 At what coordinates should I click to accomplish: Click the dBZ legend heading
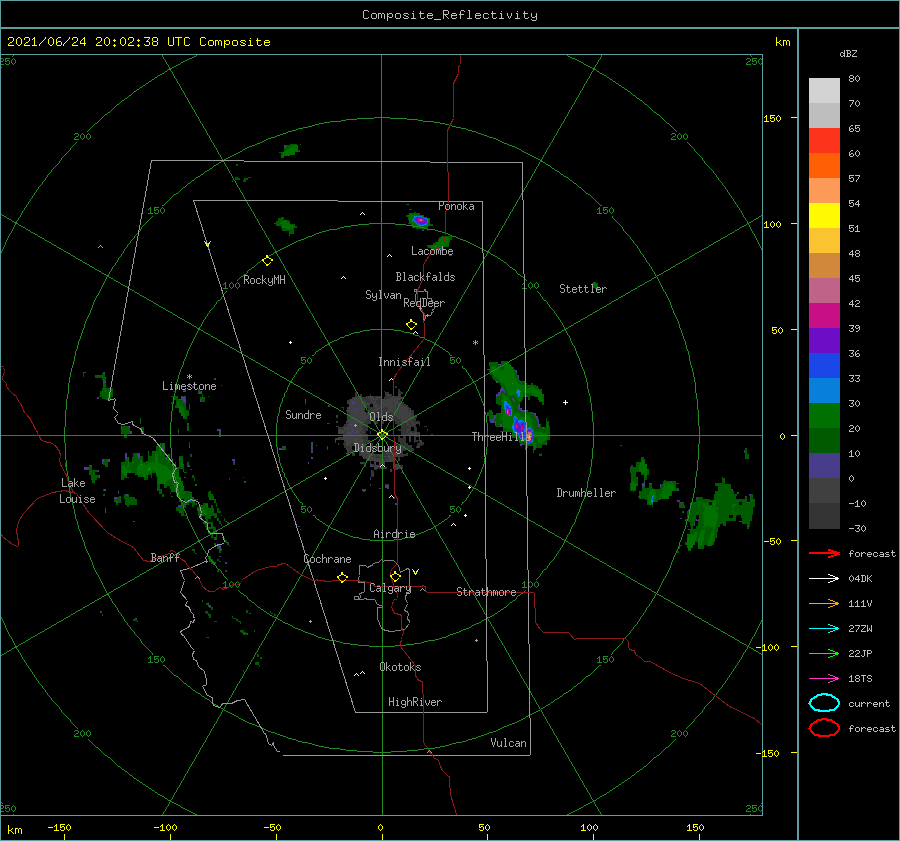(x=848, y=53)
